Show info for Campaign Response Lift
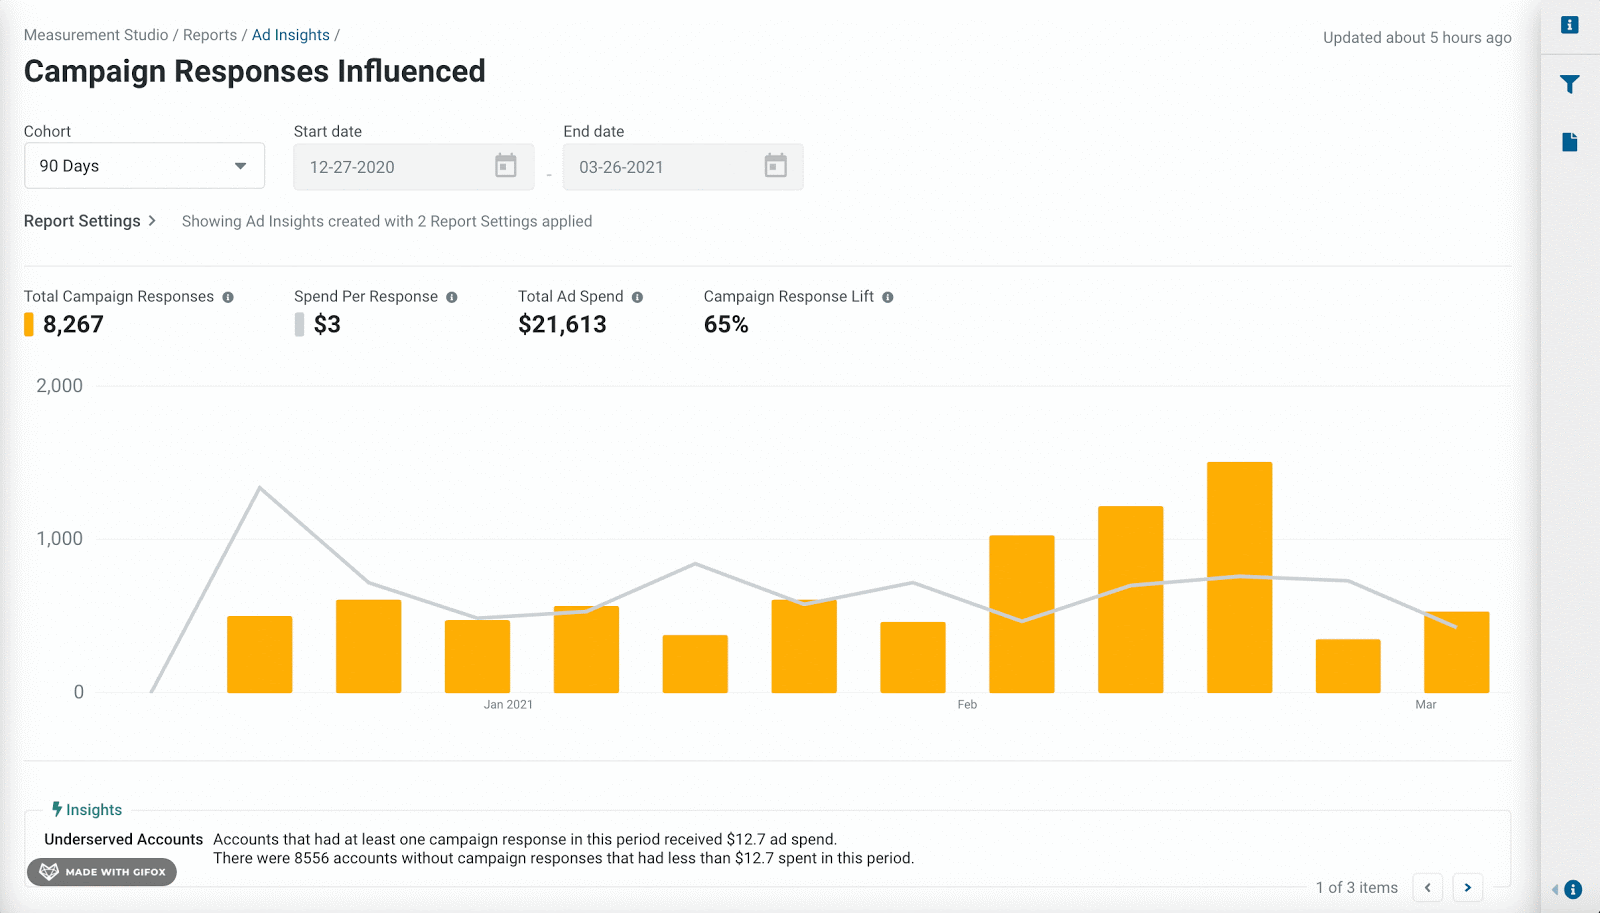Viewport: 1600px width, 913px height. [x=888, y=297]
